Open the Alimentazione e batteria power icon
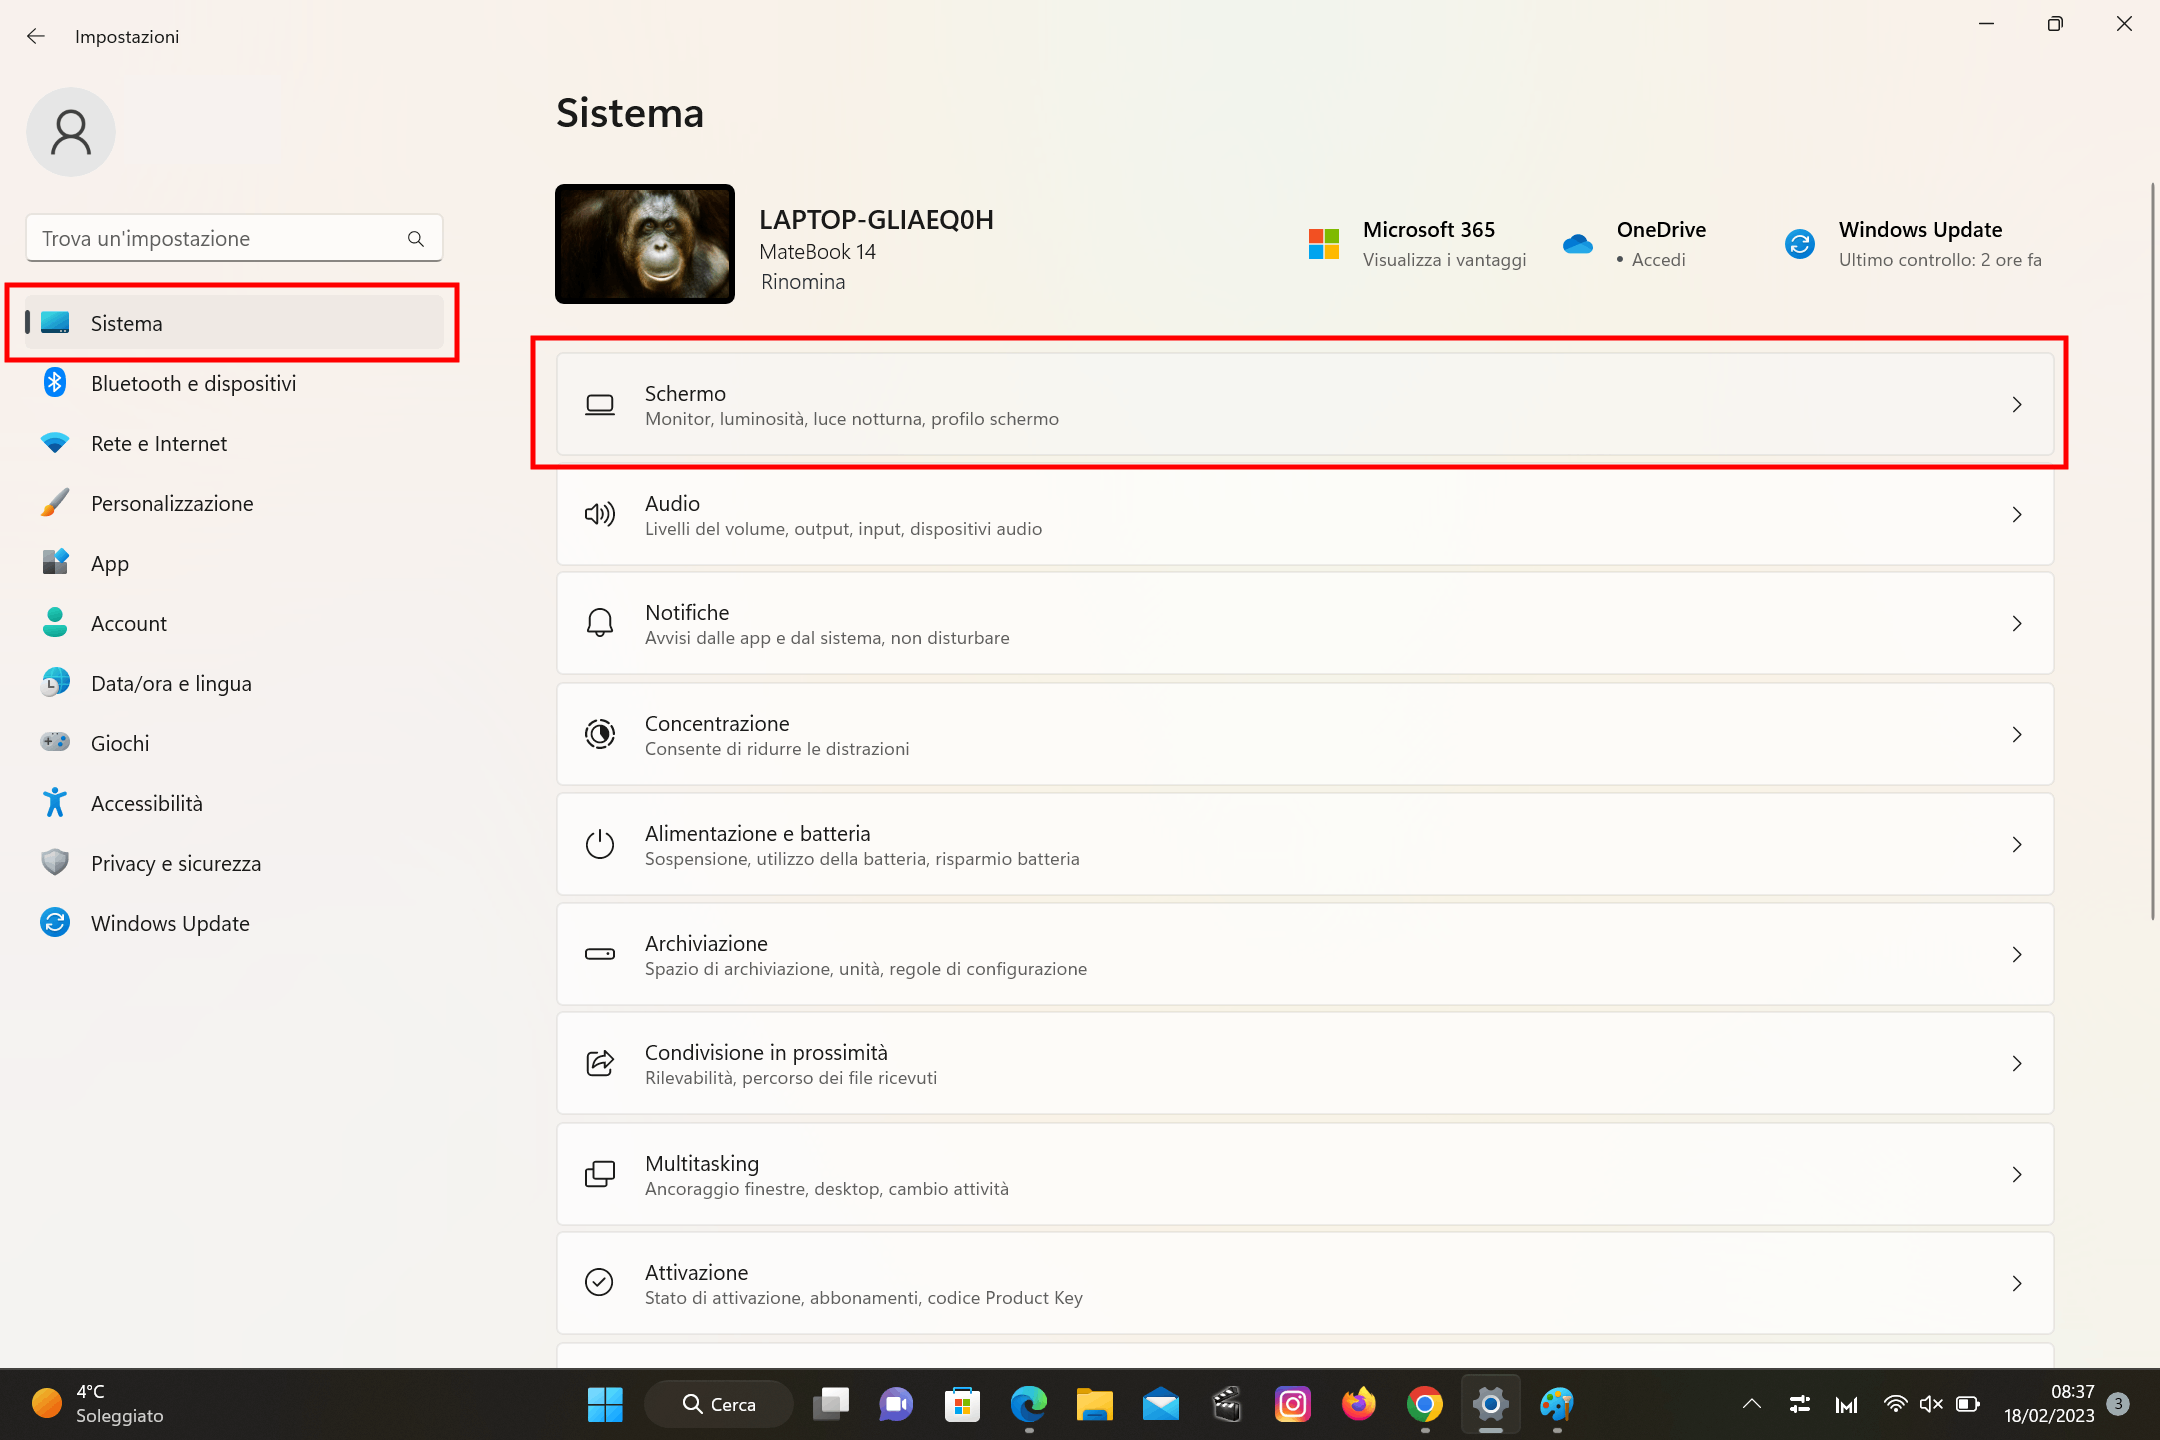2160x1440 pixels. click(x=599, y=844)
